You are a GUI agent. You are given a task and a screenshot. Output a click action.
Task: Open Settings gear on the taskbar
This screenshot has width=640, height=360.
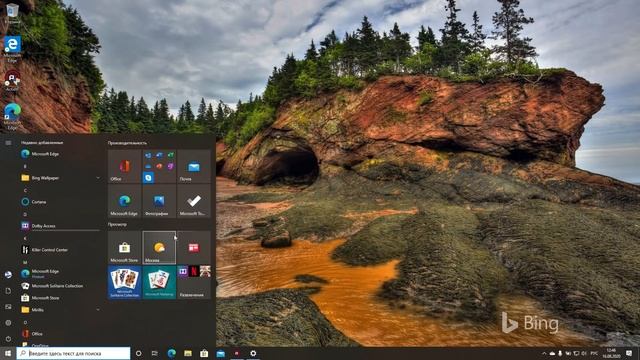click(253, 353)
